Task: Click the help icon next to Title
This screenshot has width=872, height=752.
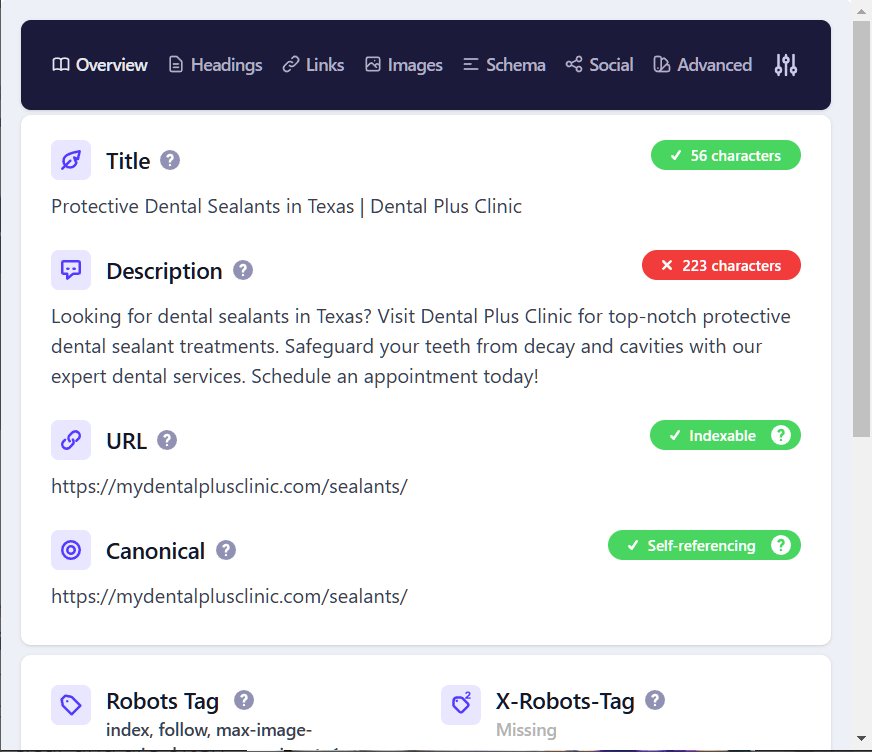Action: point(169,160)
